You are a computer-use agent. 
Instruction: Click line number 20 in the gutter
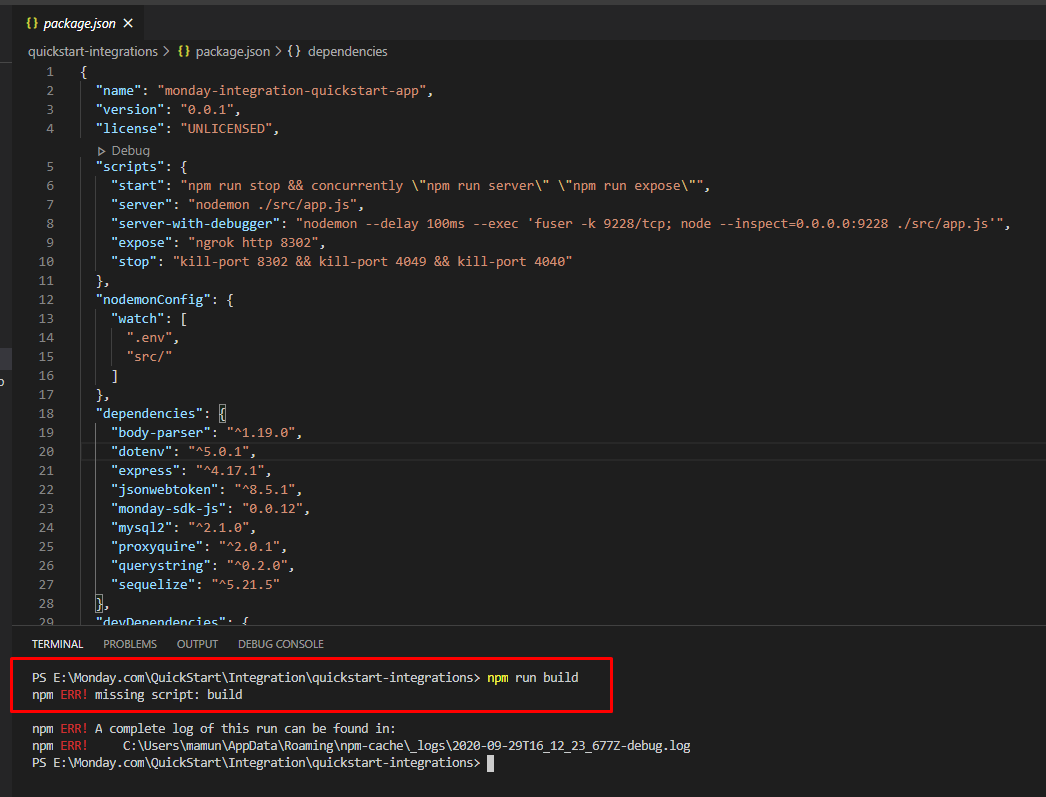tap(46, 452)
